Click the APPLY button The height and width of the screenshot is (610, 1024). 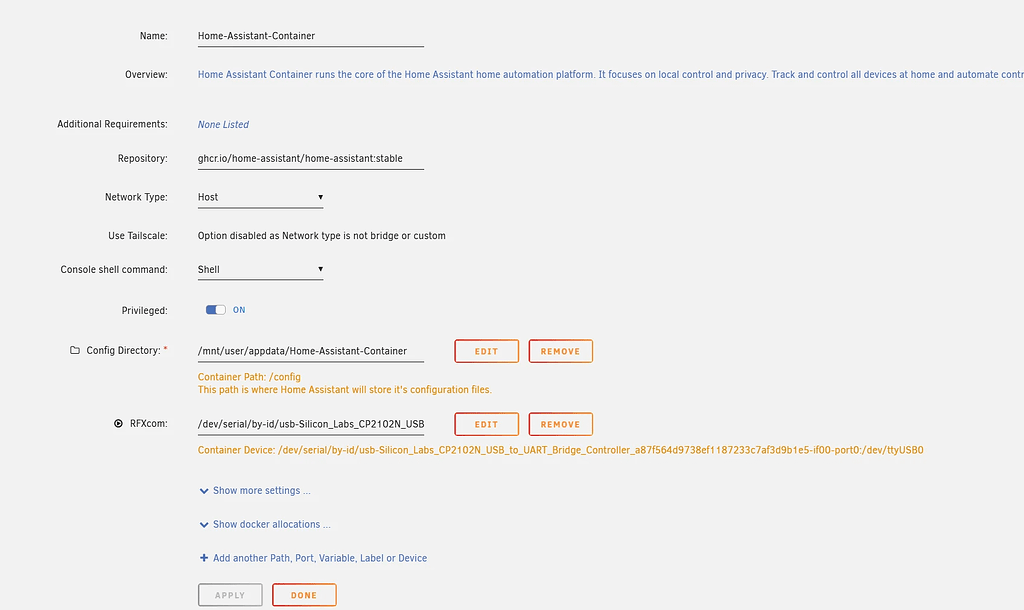(x=230, y=594)
